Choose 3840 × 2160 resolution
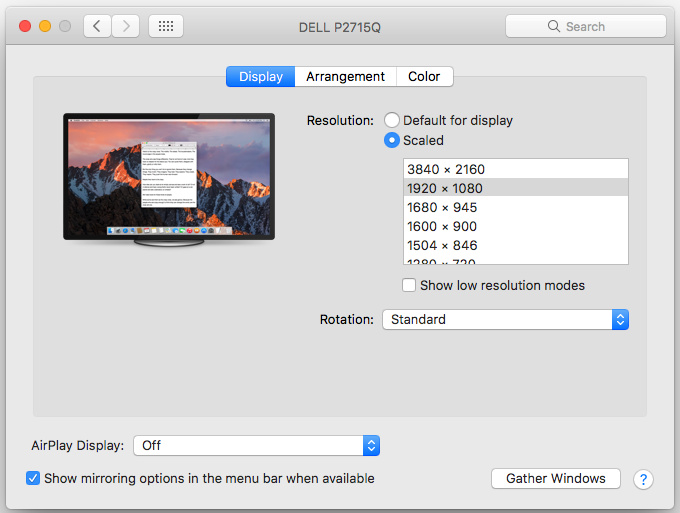Image resolution: width=680 pixels, height=513 pixels. [x=516, y=169]
